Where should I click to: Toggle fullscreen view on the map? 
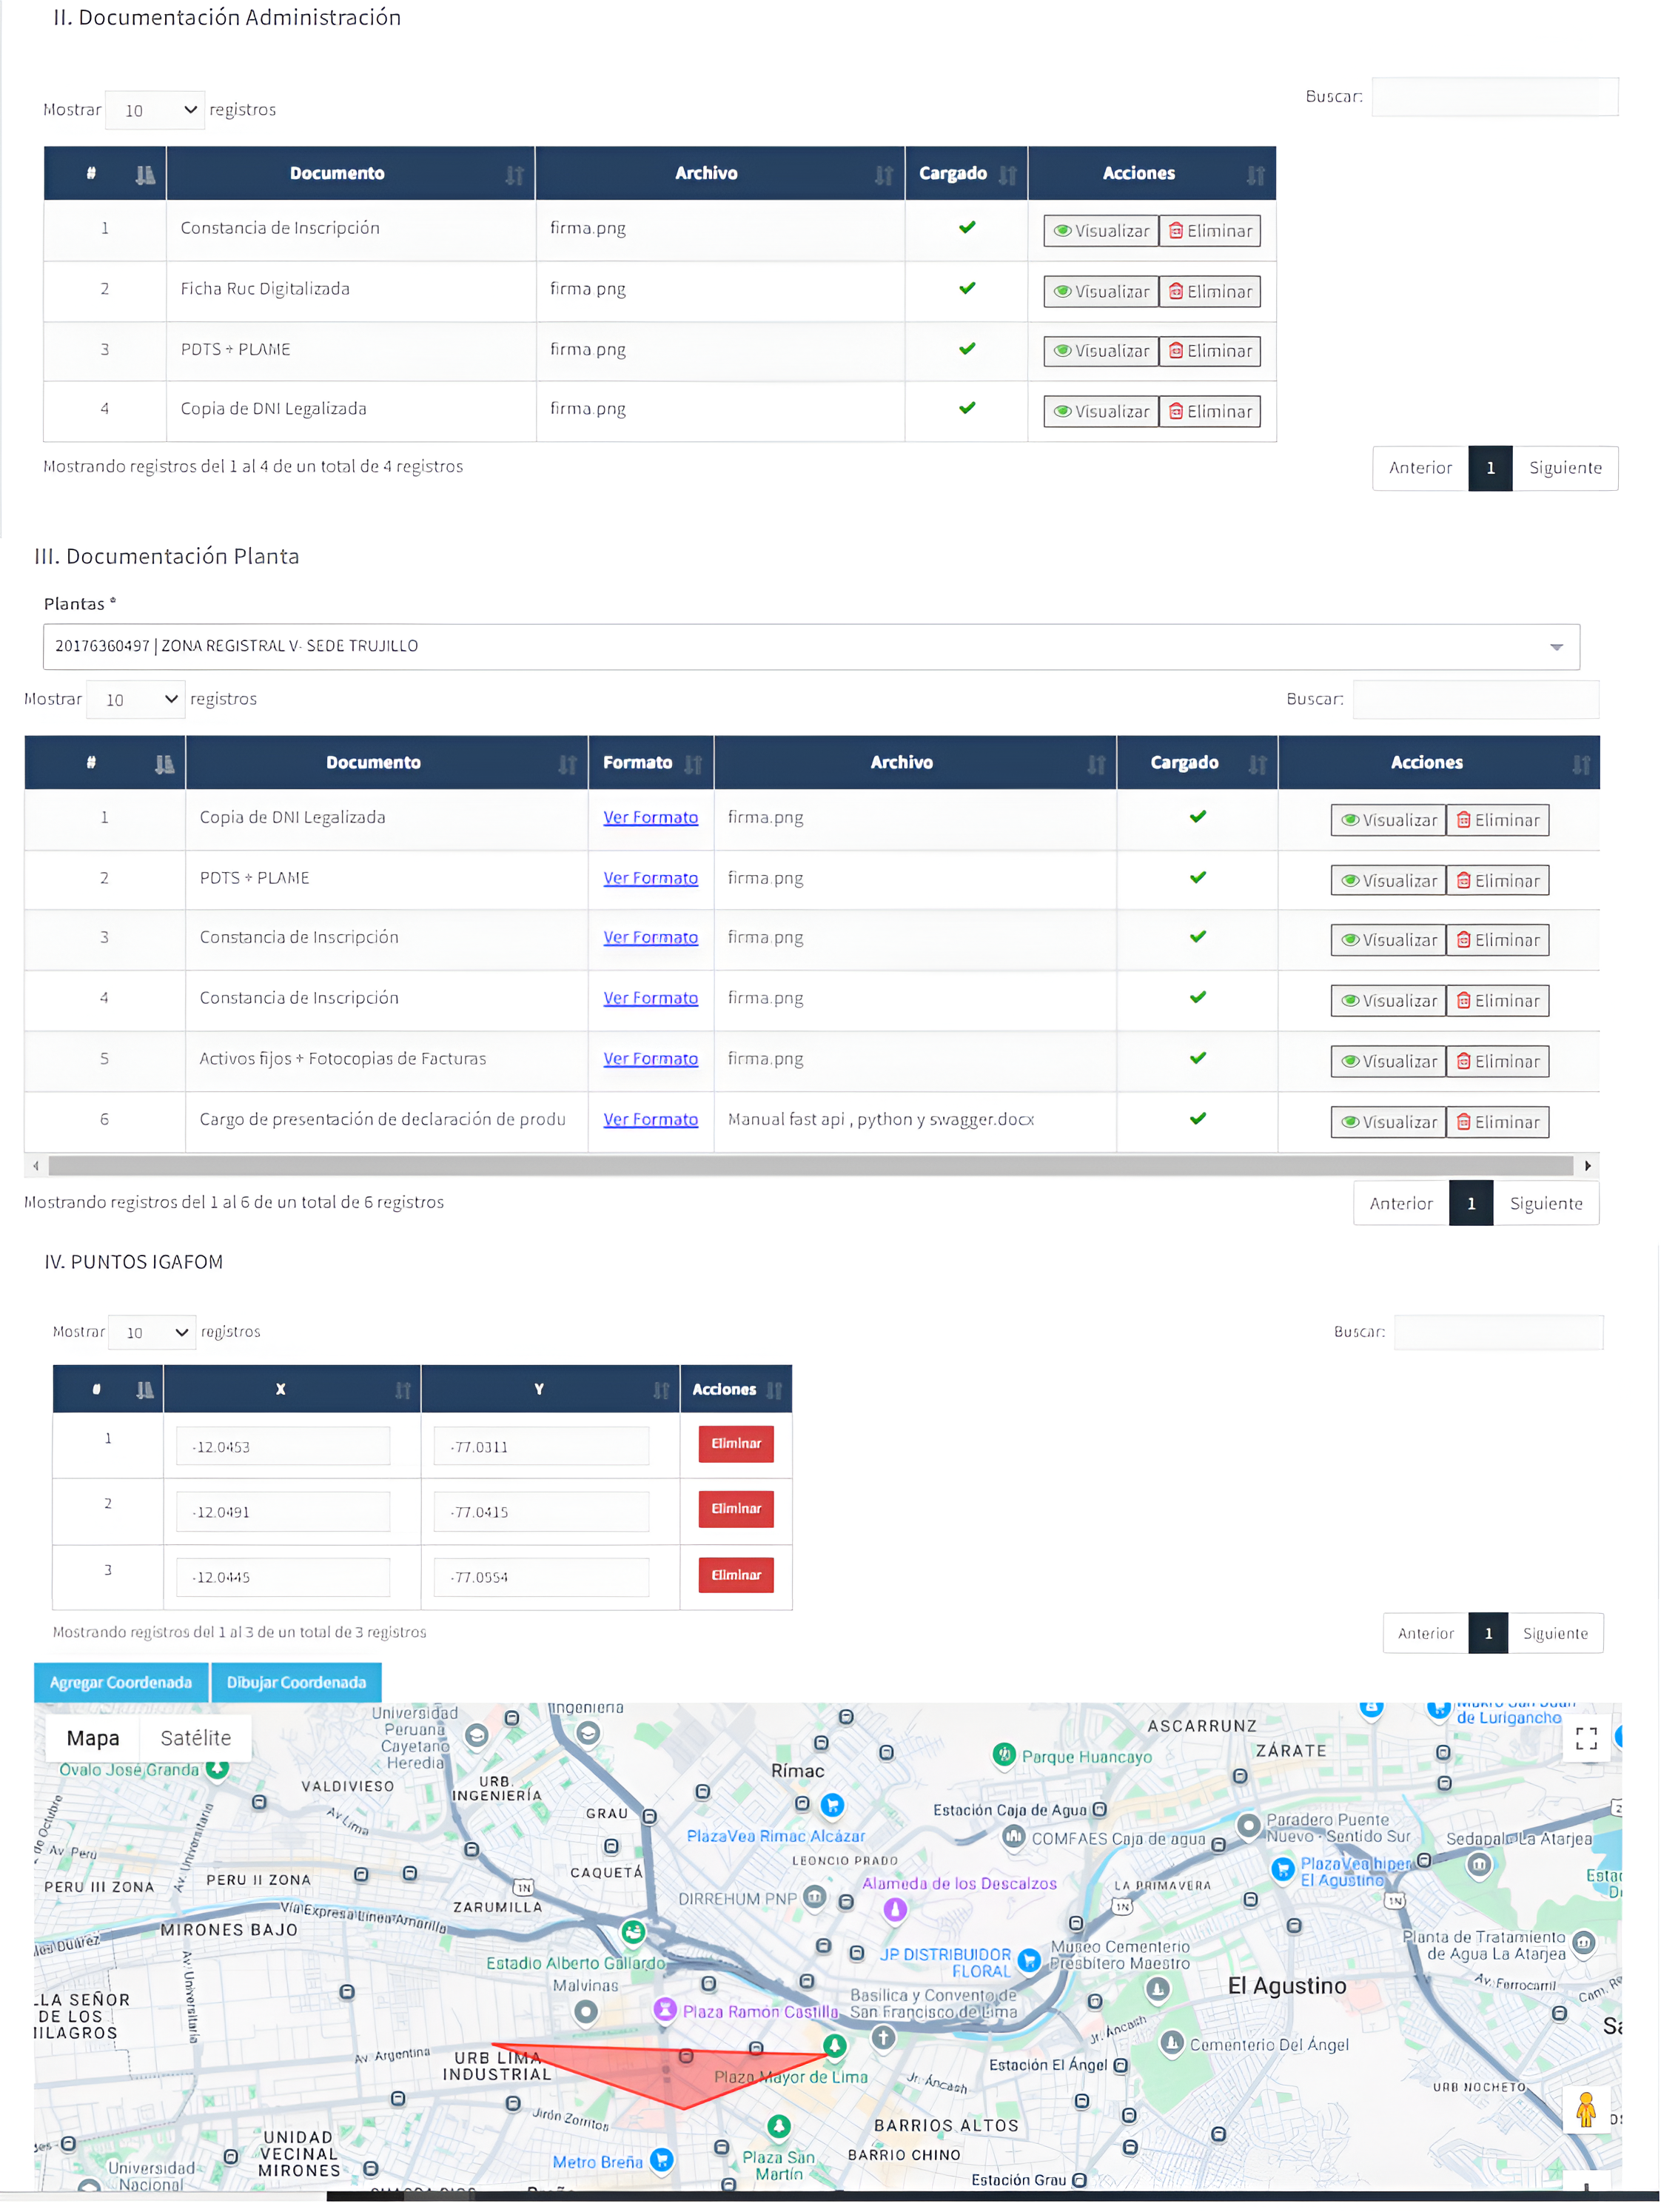(1585, 1738)
